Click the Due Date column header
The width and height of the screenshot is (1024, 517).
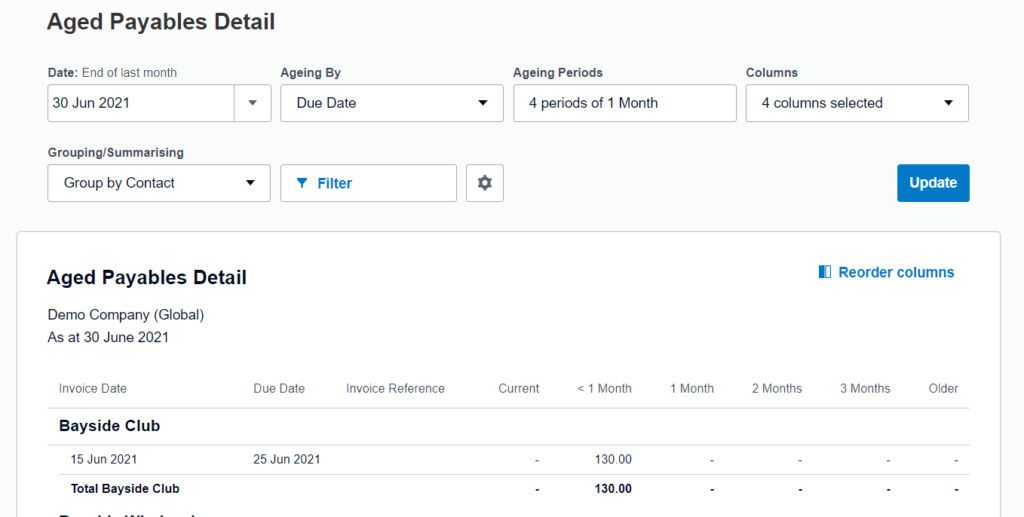pyautogui.click(x=279, y=388)
